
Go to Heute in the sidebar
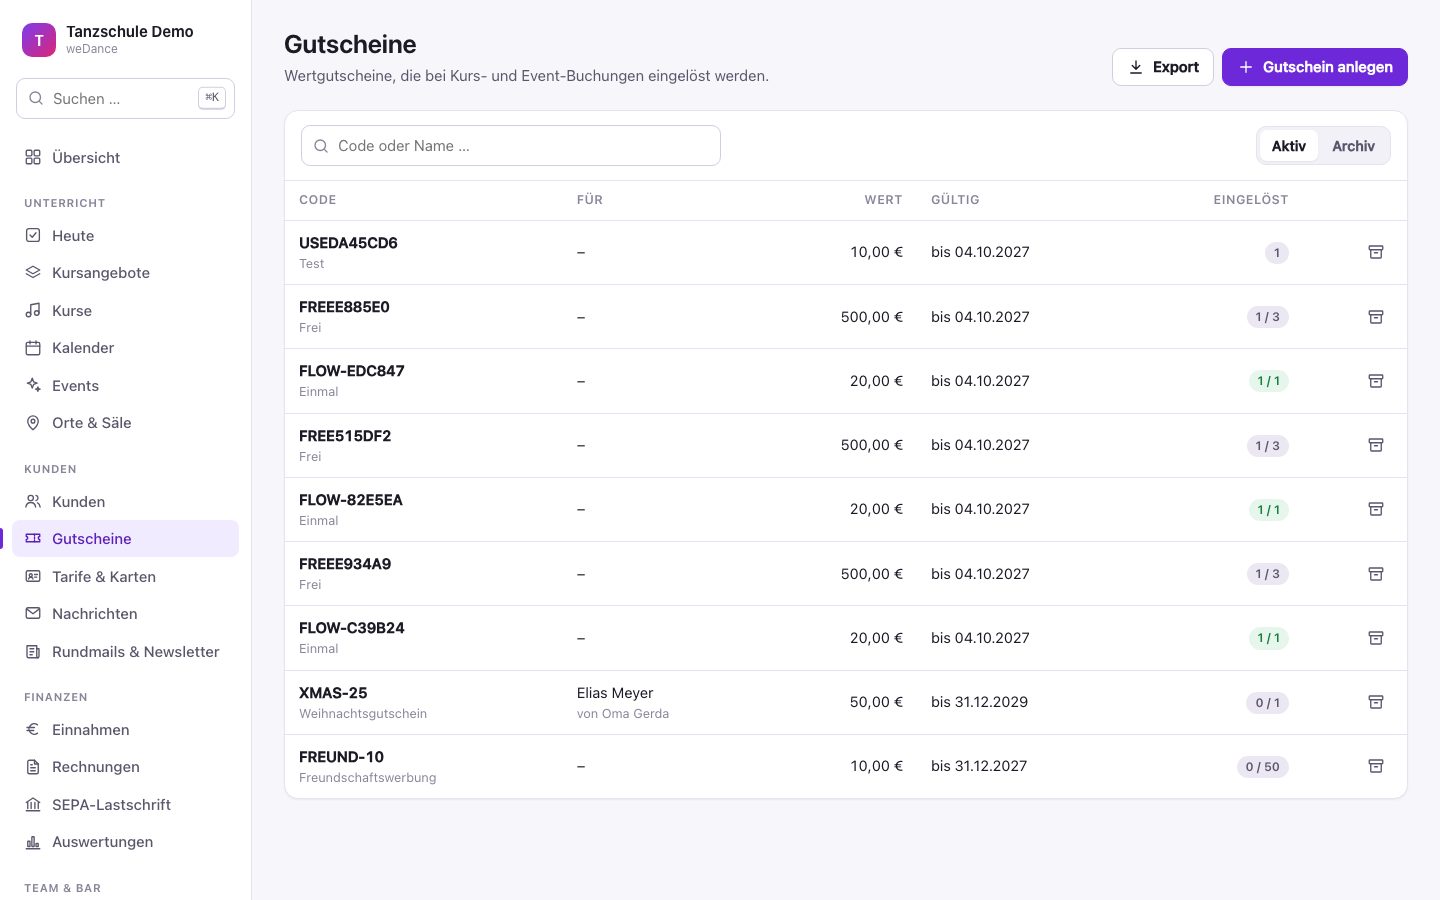point(125,236)
